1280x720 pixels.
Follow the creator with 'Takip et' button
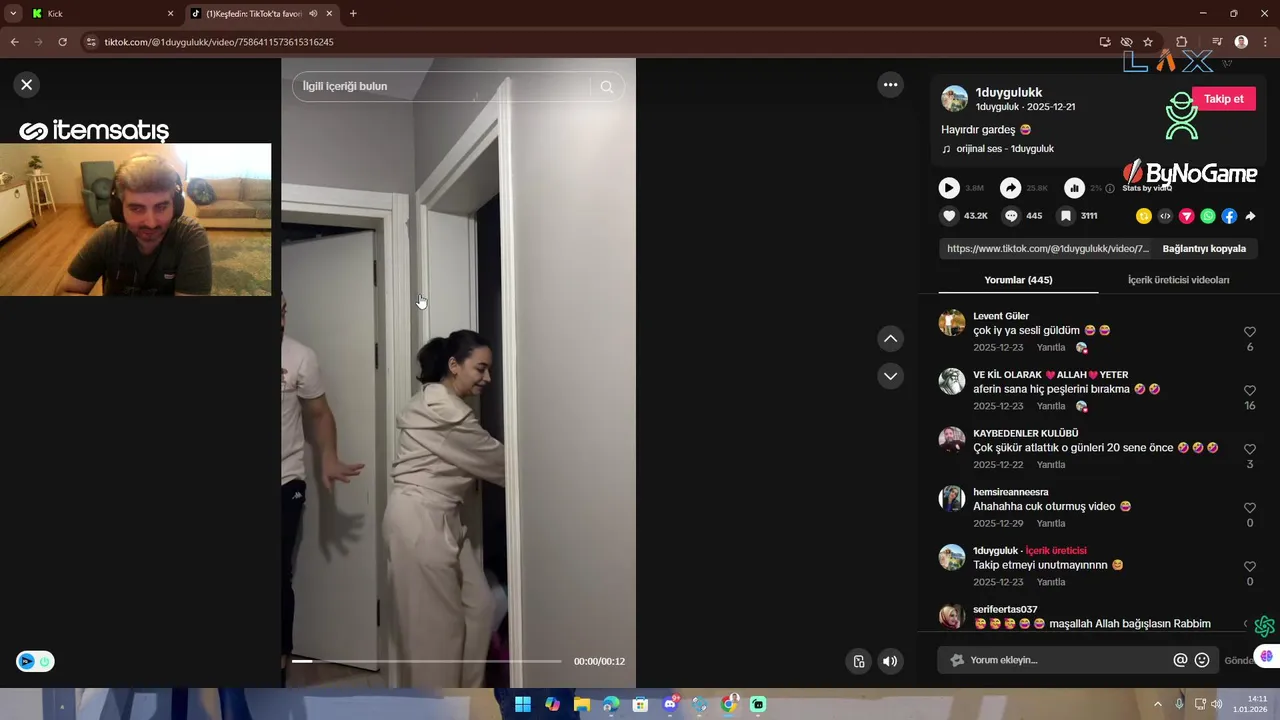[x=1223, y=99]
